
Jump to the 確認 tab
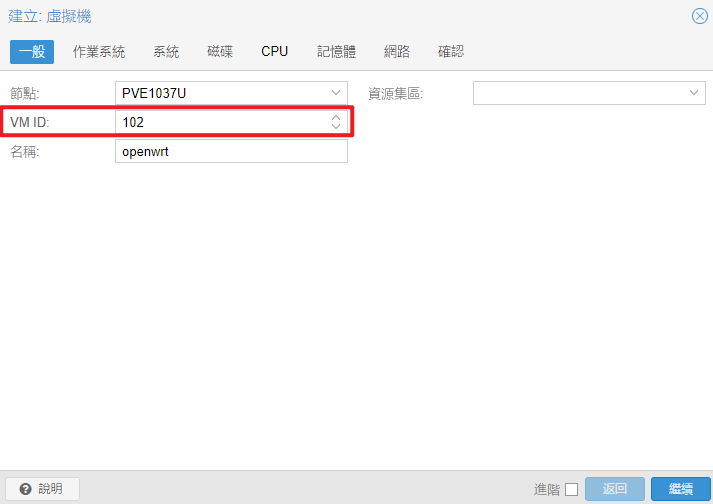(451, 51)
